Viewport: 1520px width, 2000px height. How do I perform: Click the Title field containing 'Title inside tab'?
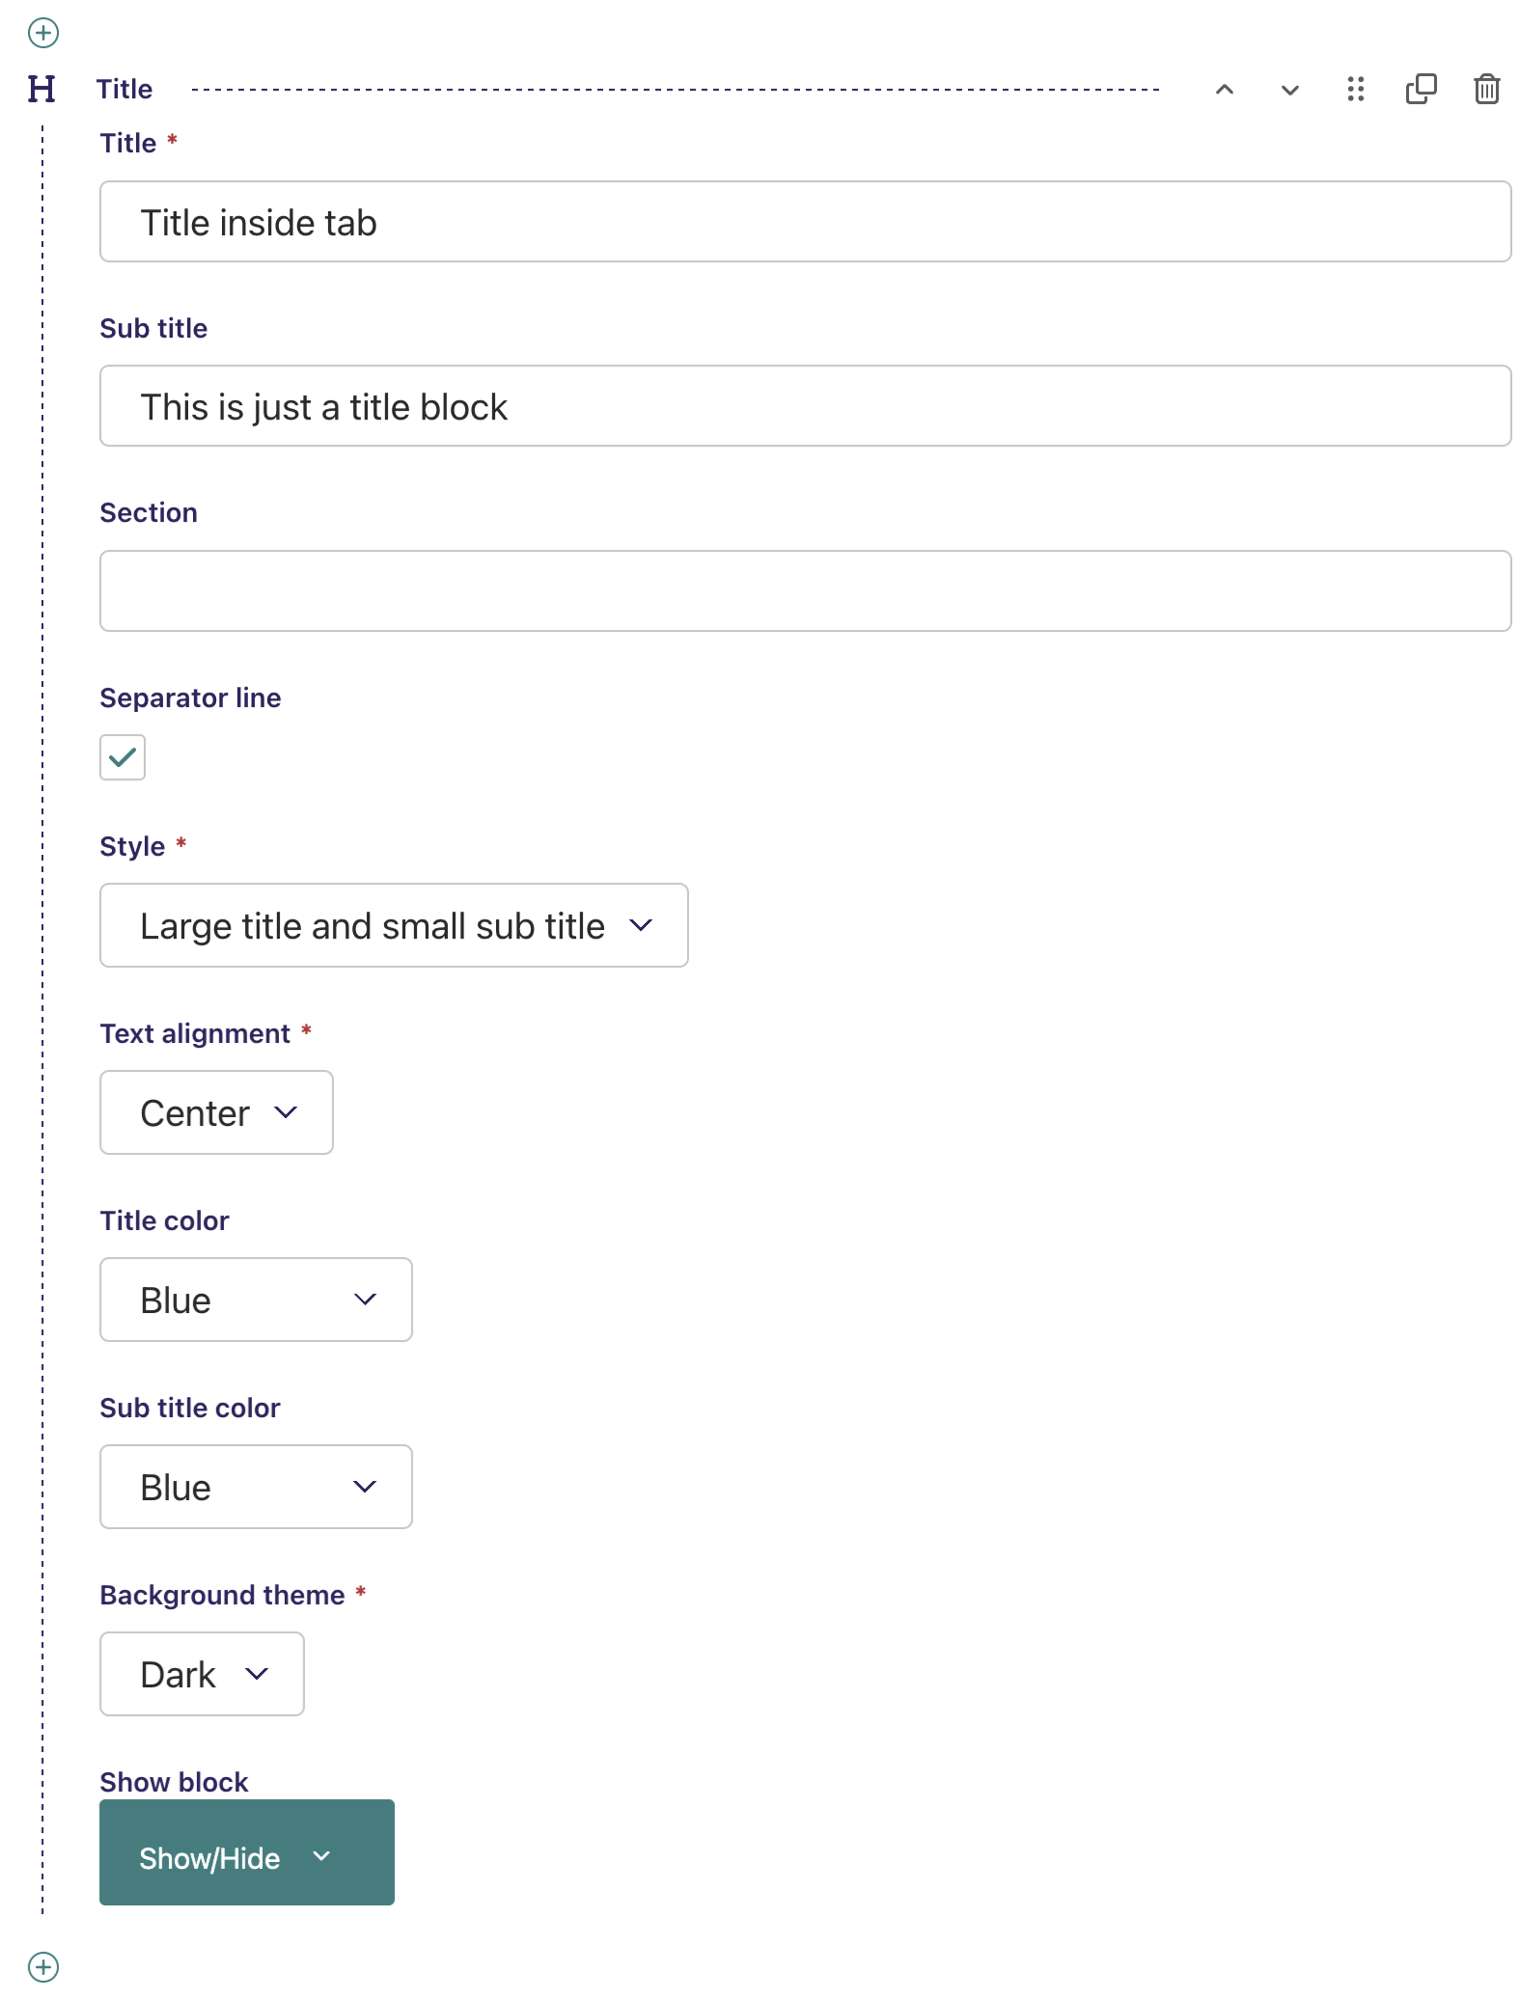[x=805, y=222]
